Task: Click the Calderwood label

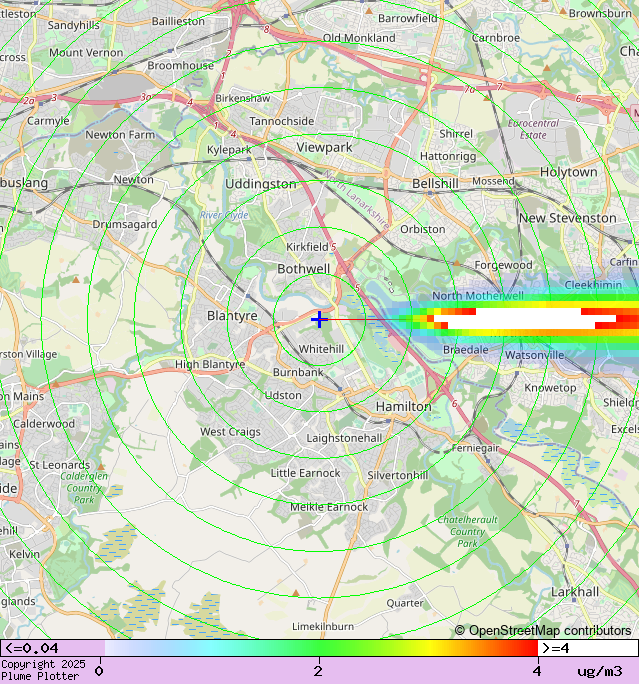Action: pos(44,424)
